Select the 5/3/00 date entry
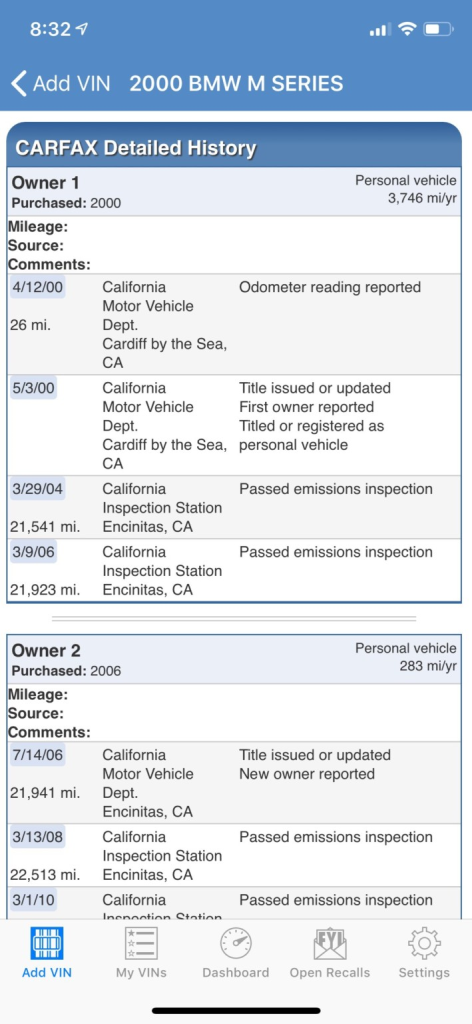This screenshot has width=472, height=1024. pos(33,388)
